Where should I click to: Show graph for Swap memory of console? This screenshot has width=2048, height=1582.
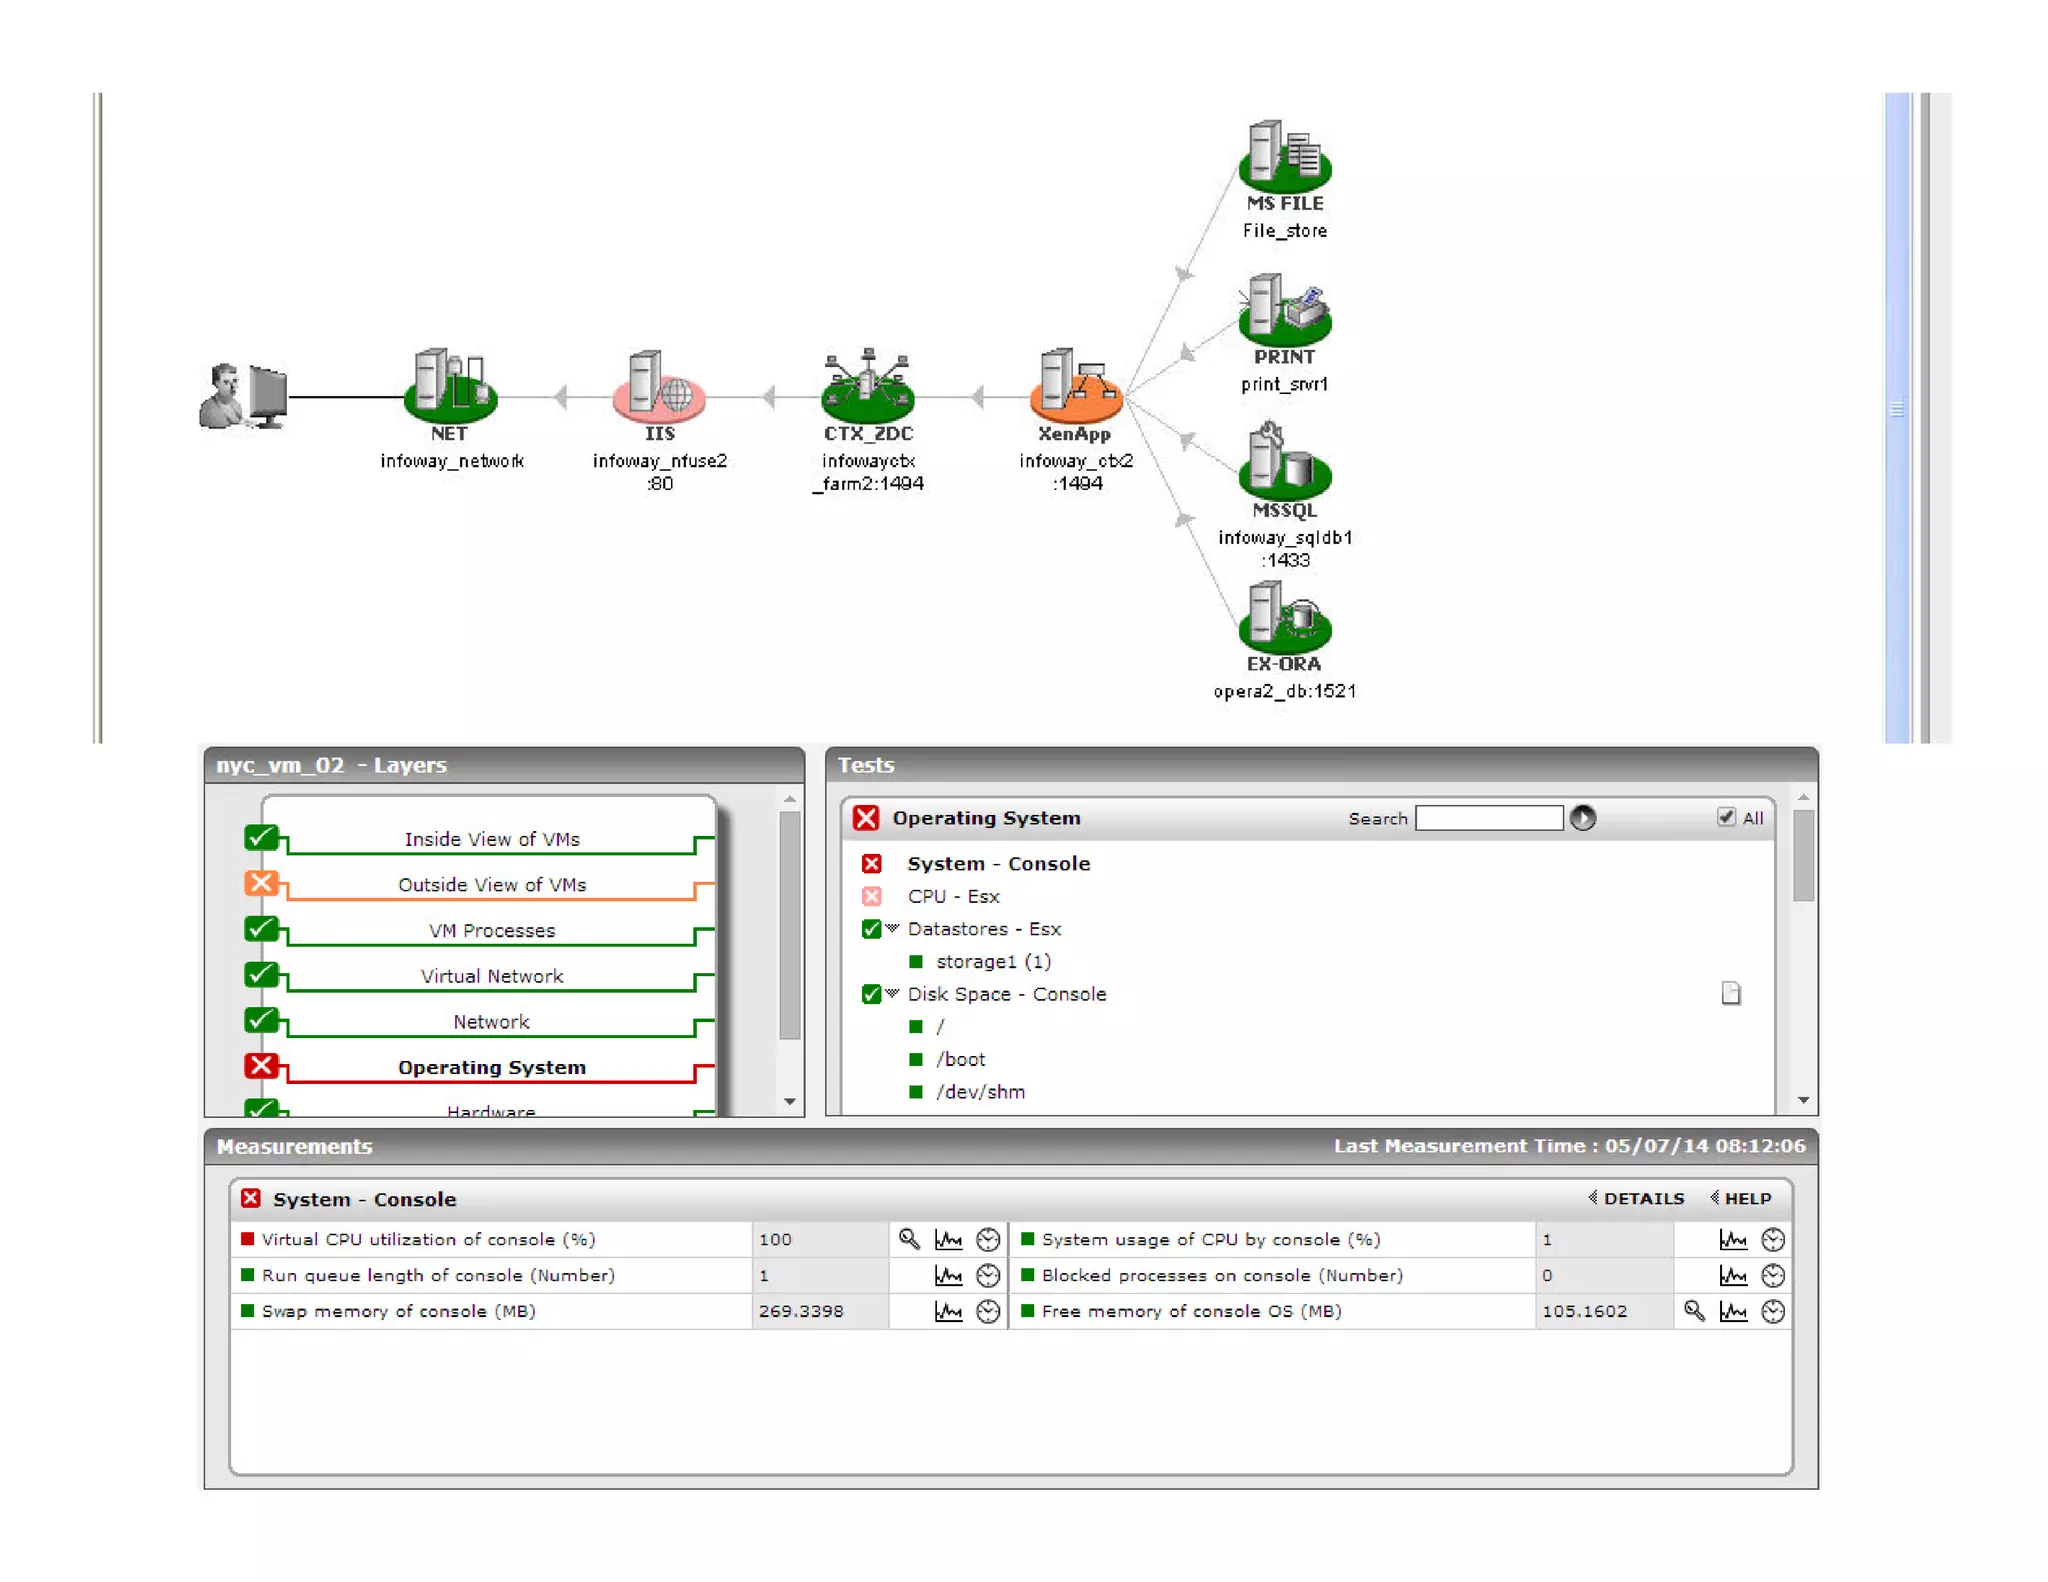(947, 1311)
